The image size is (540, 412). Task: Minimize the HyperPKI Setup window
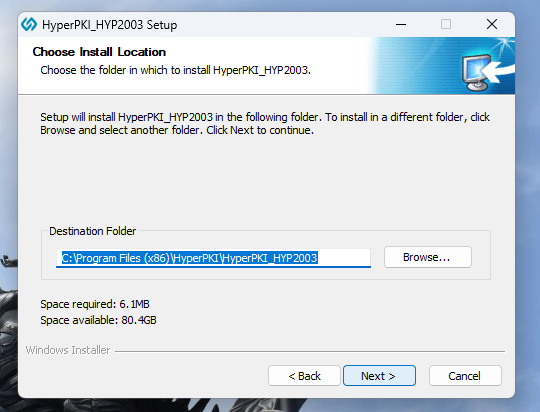tap(401, 24)
